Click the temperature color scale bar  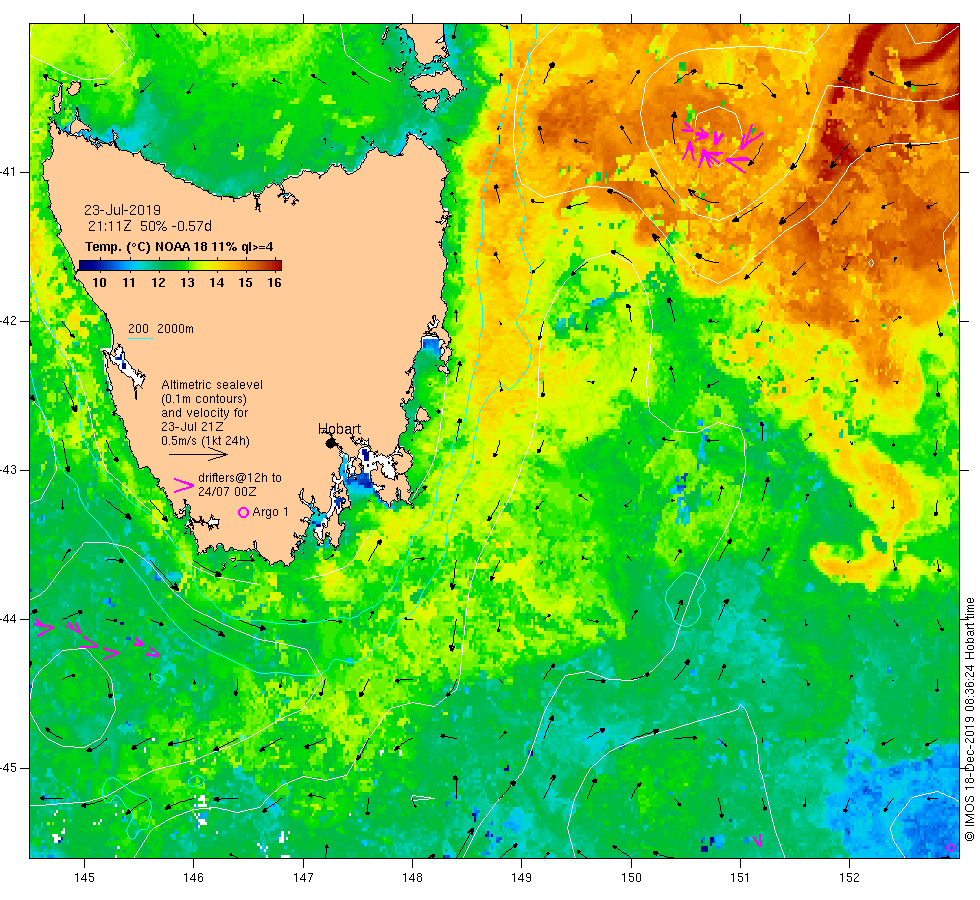[x=181, y=265]
